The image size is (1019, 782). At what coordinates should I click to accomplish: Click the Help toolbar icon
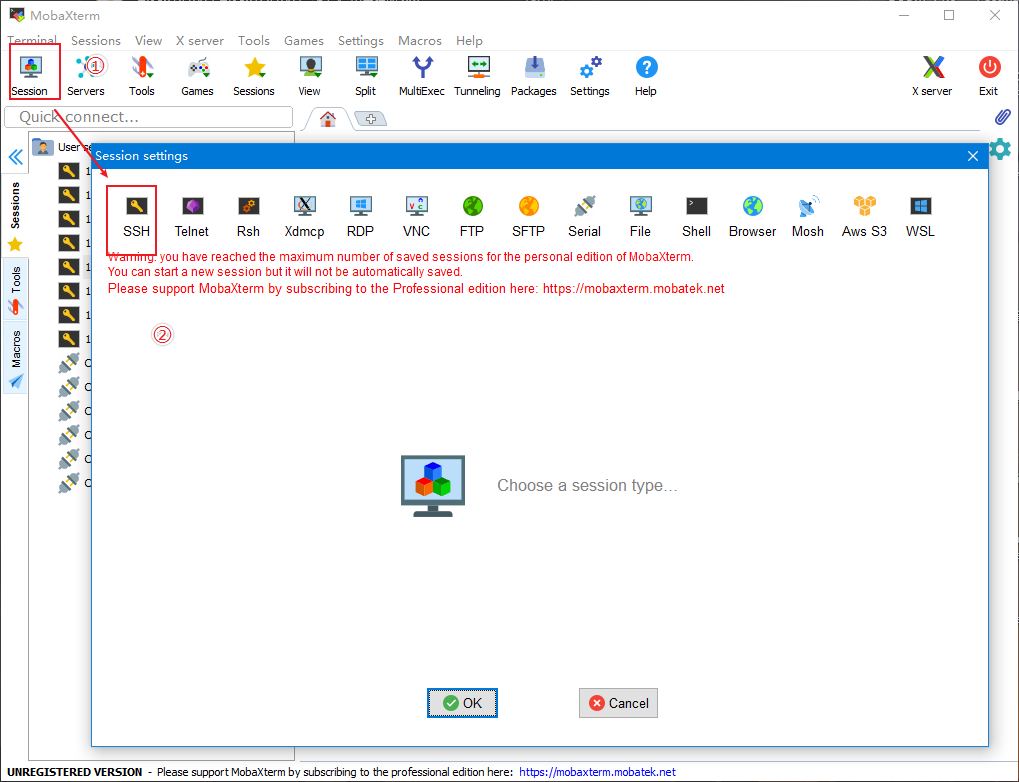click(646, 75)
